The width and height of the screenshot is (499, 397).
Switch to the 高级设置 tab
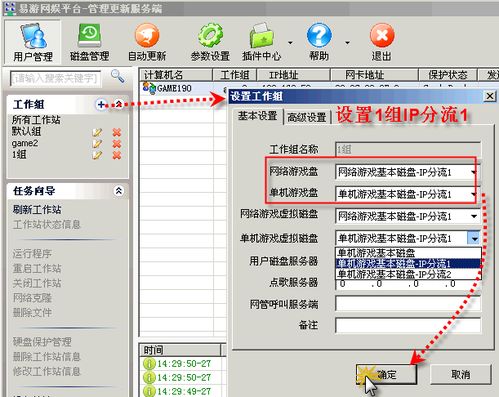(x=307, y=117)
